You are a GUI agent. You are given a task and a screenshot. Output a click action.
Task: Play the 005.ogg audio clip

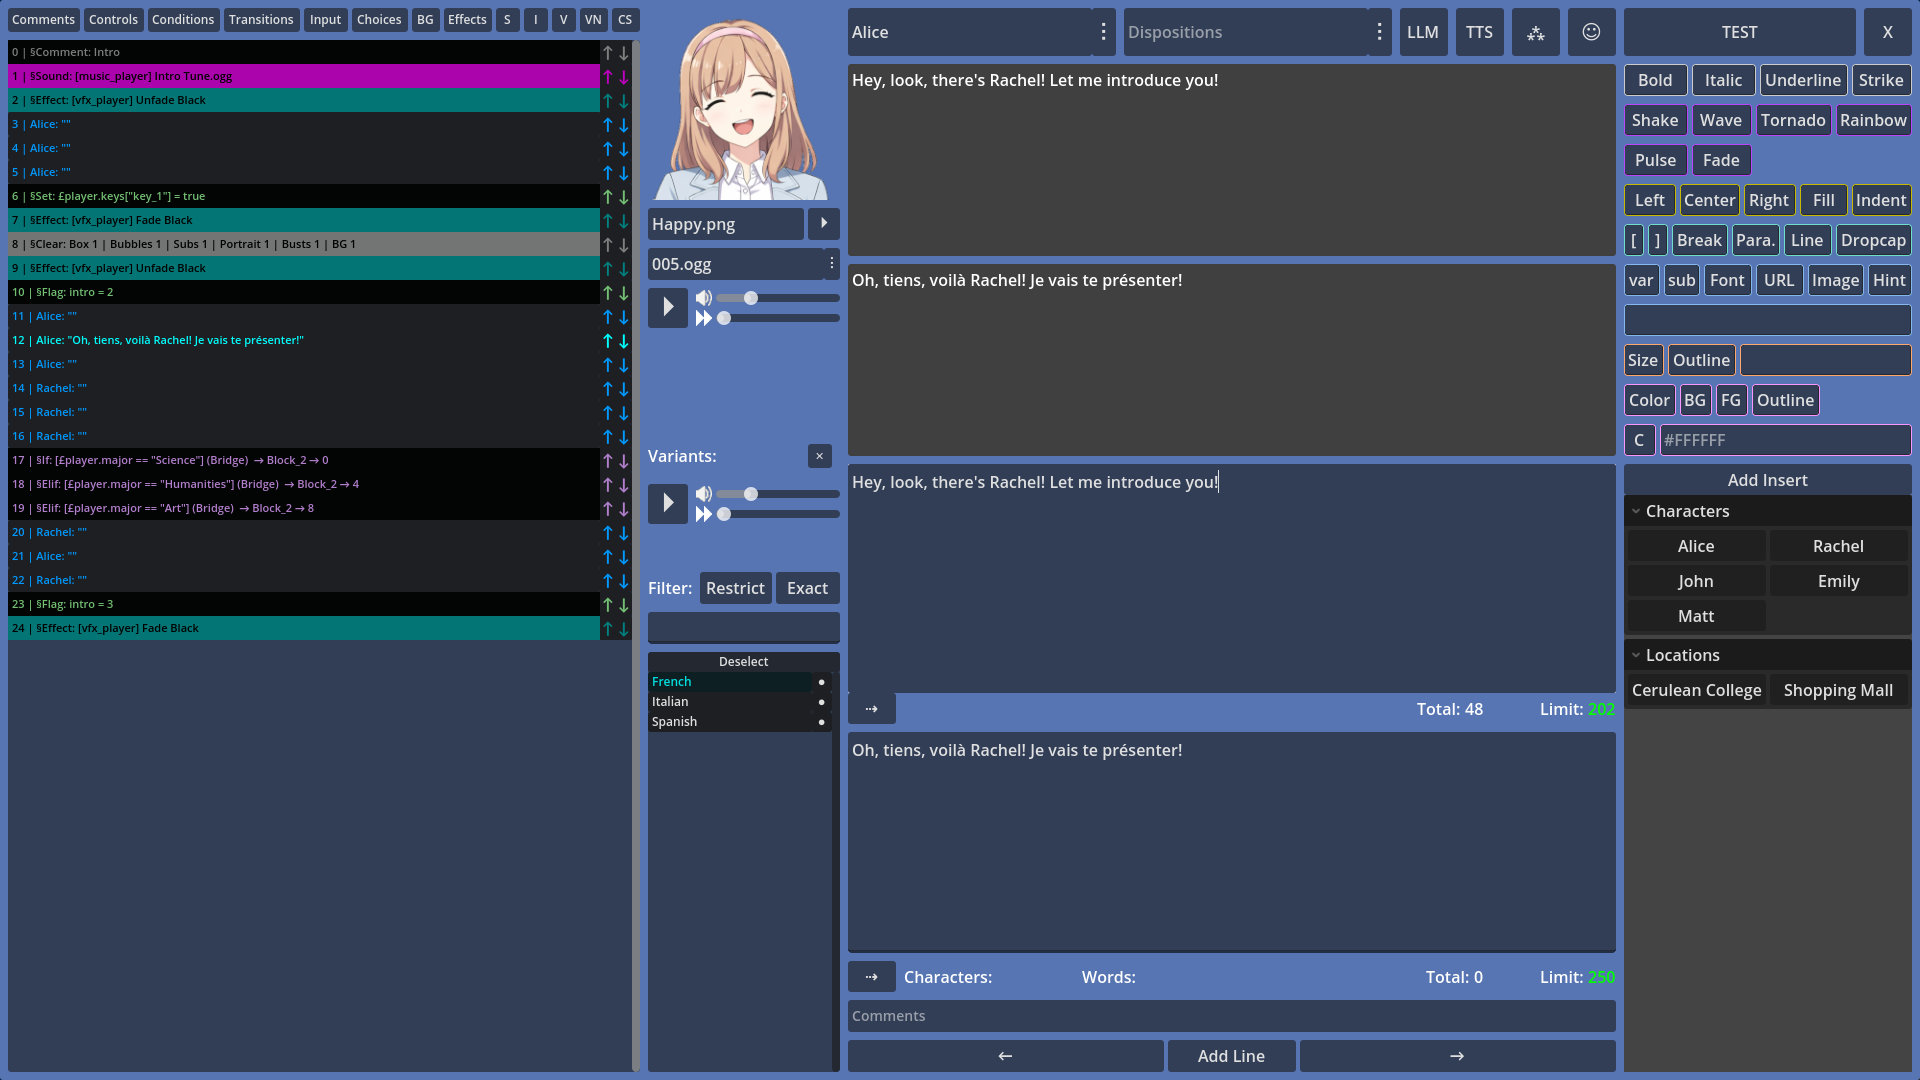pos(667,307)
